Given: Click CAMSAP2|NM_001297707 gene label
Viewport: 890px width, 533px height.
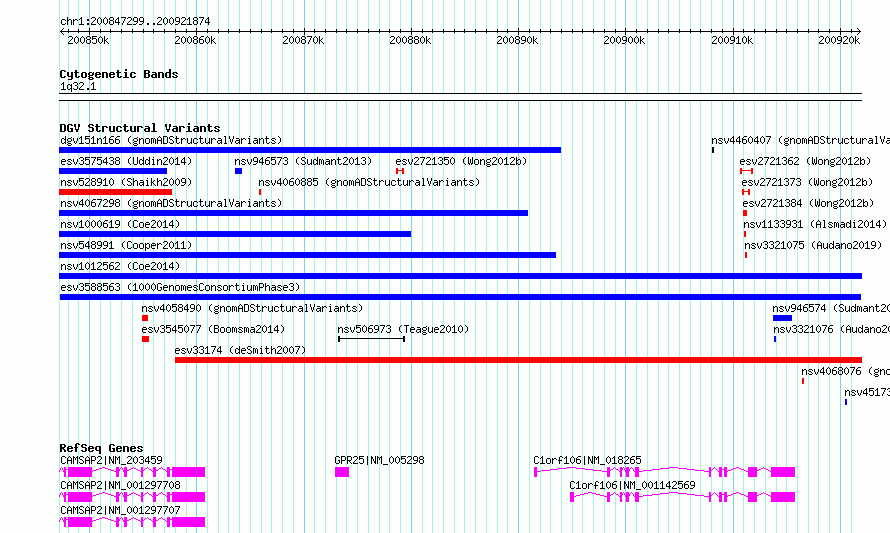Looking at the screenshot, I should pos(120,510).
